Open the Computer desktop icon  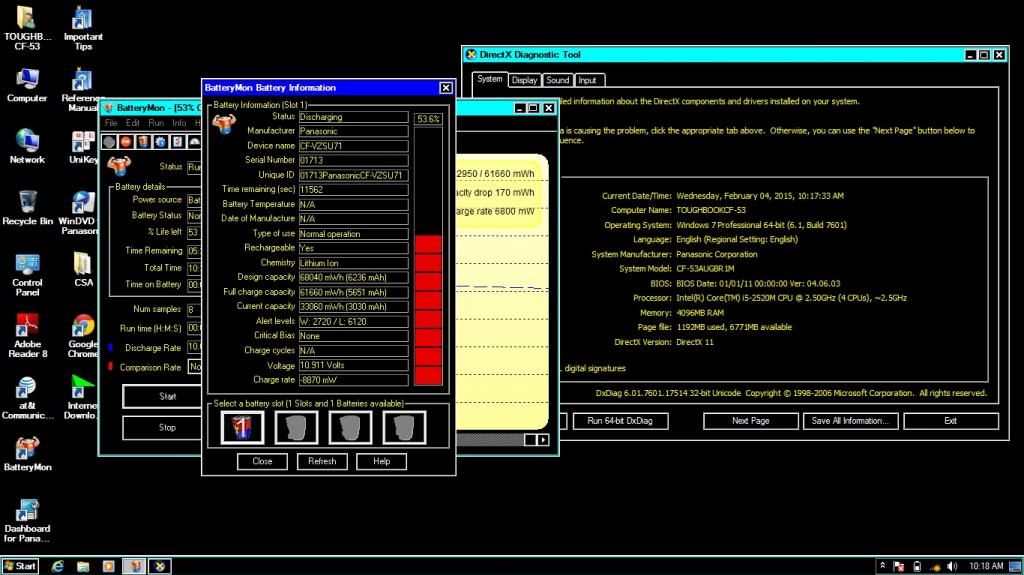click(27, 85)
